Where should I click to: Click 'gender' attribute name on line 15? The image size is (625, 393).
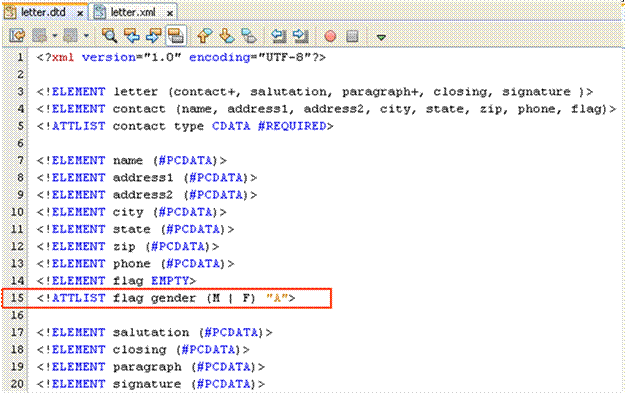173,298
